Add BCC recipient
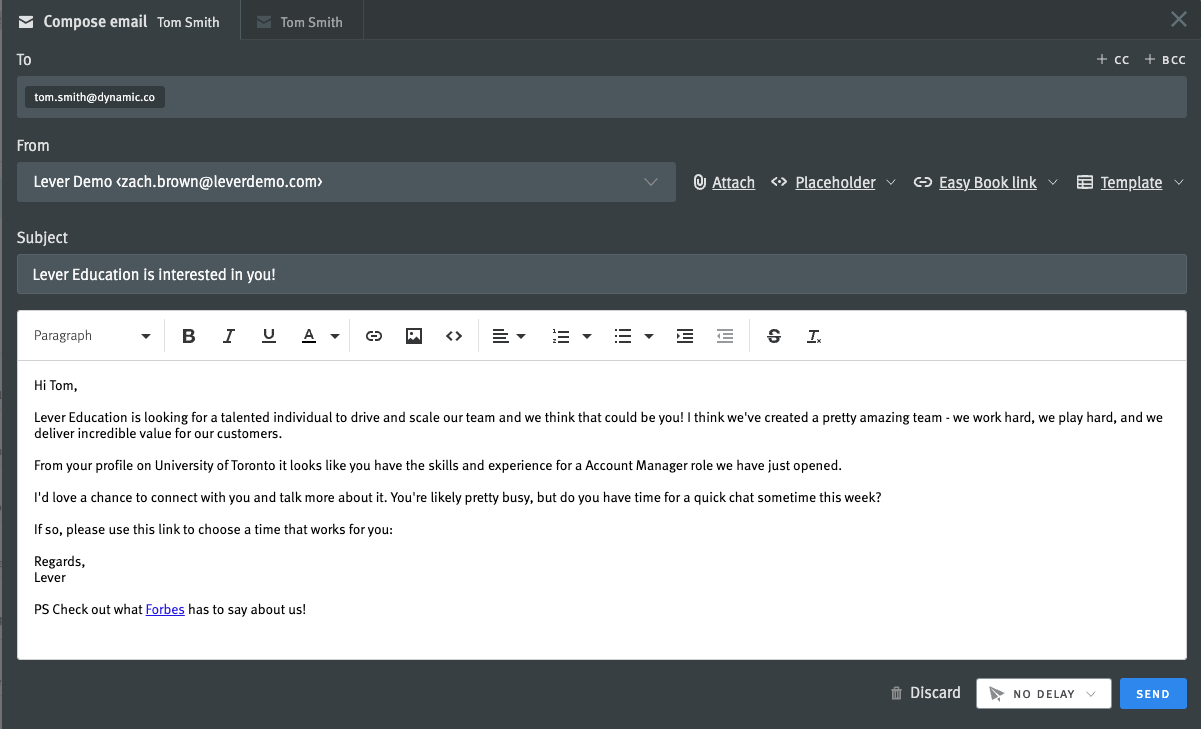The image size is (1201, 729). (x=1166, y=60)
